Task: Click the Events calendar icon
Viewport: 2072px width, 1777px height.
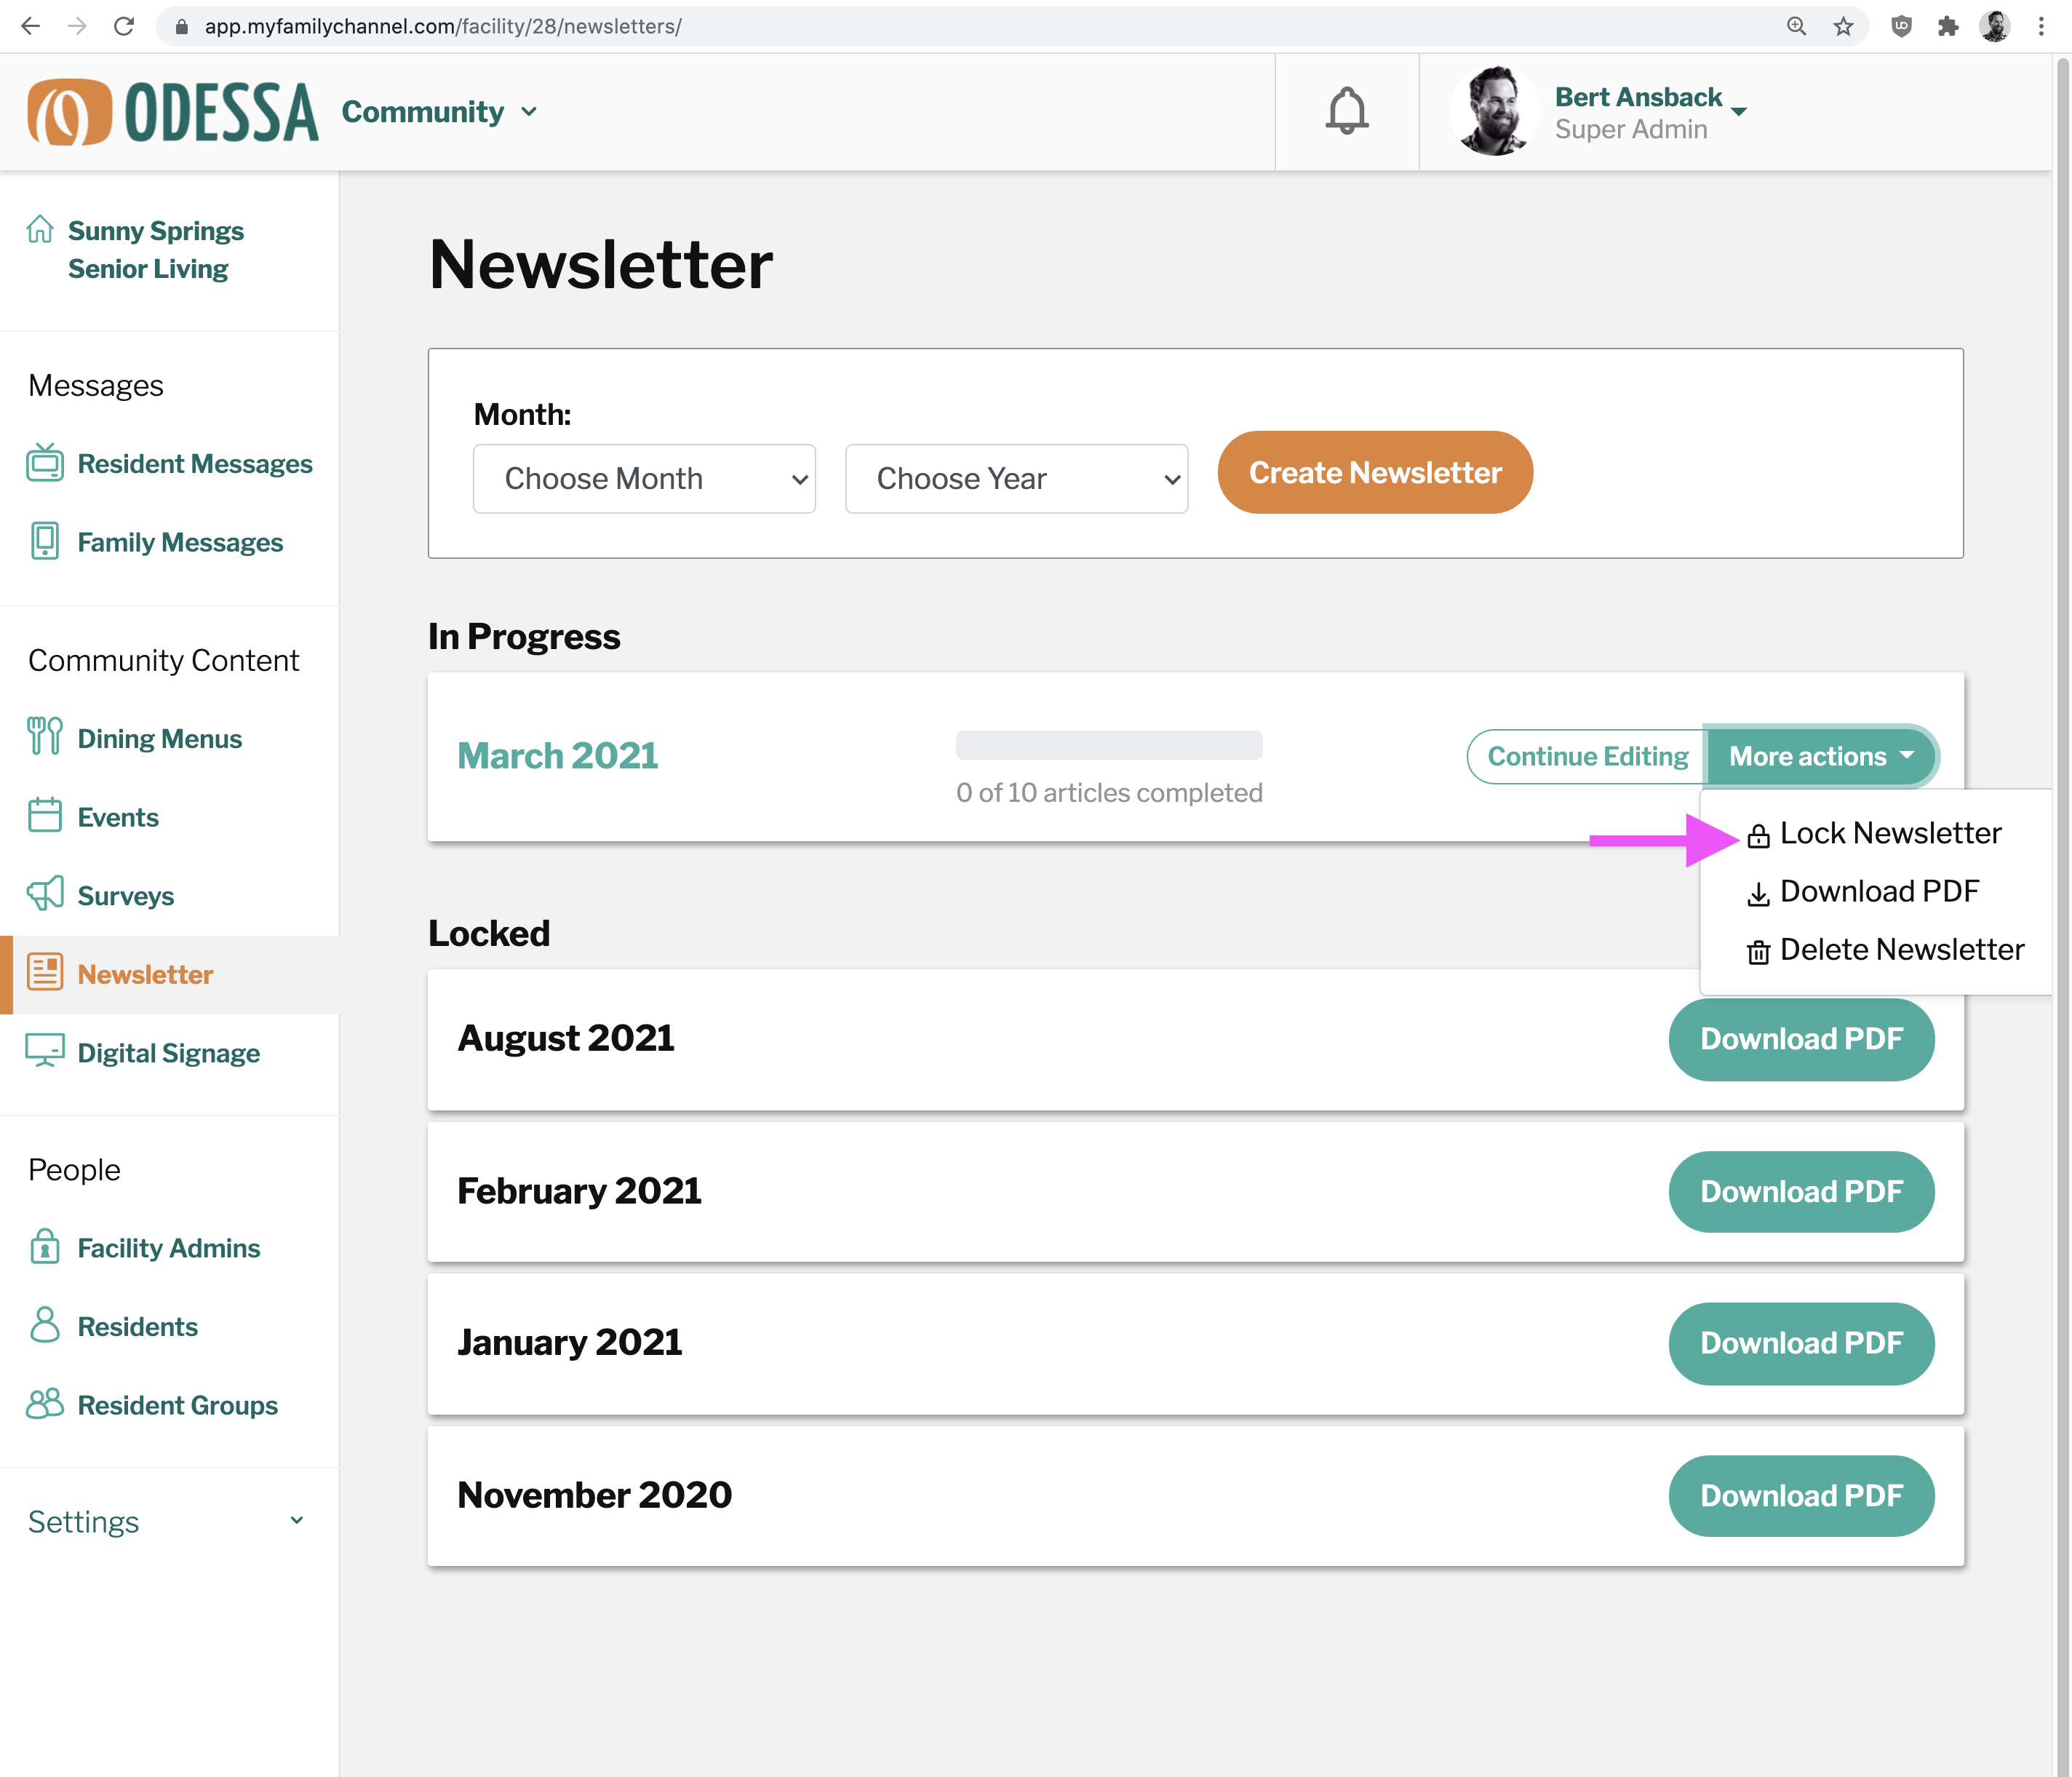Action: [45, 815]
